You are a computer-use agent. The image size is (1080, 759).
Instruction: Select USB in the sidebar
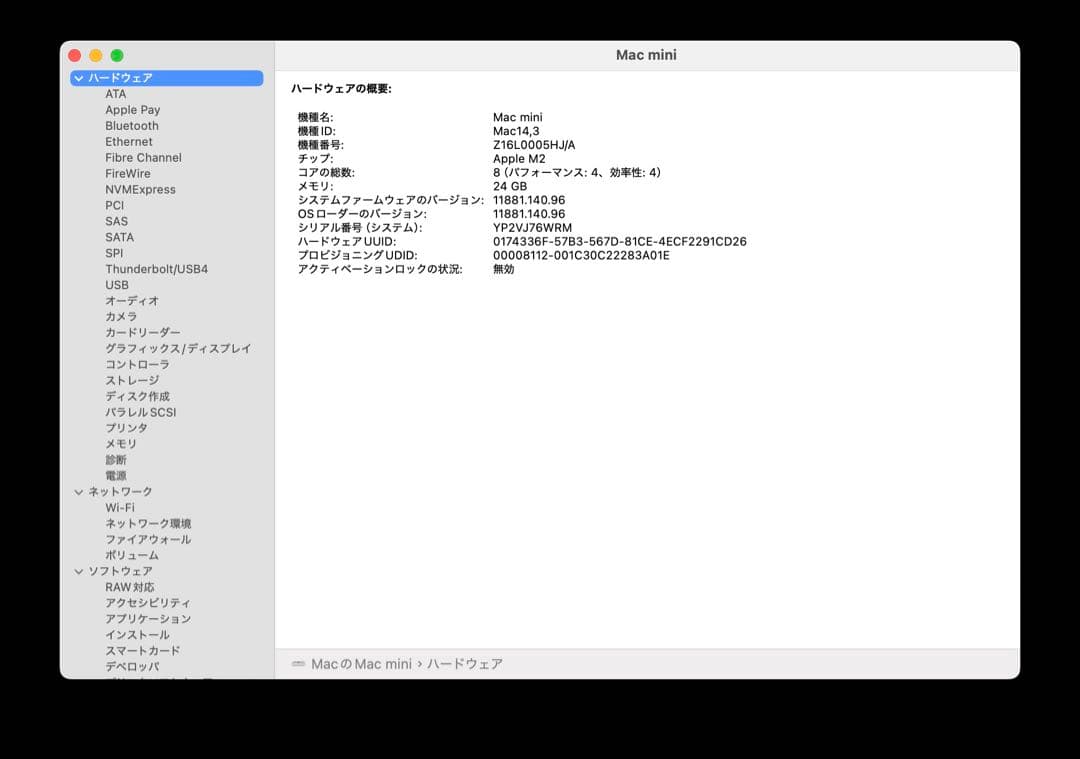click(x=116, y=285)
